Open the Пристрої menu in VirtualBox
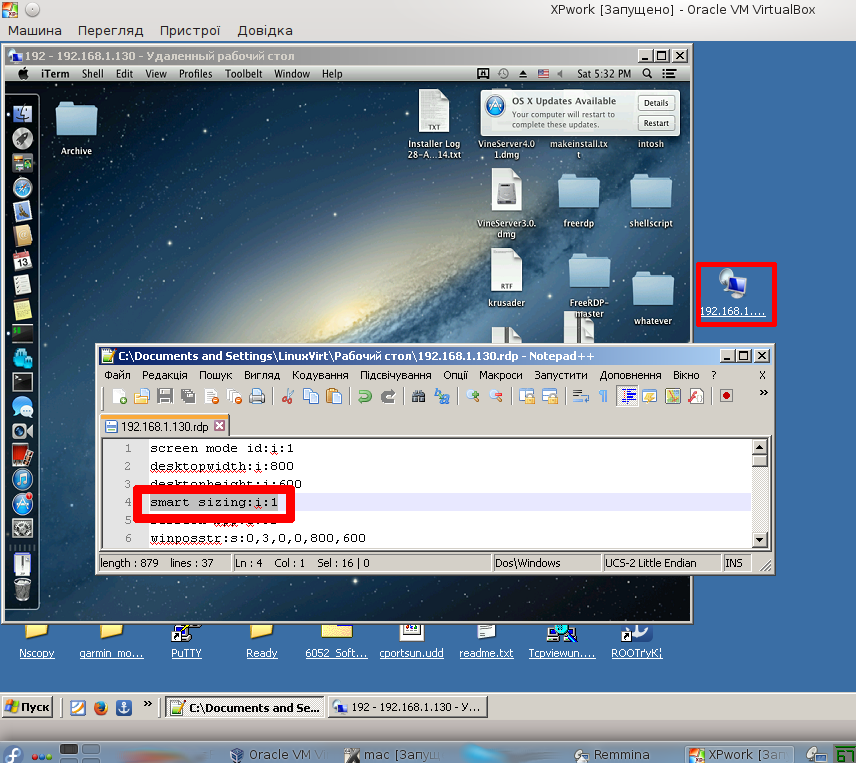856x763 pixels. click(x=190, y=31)
